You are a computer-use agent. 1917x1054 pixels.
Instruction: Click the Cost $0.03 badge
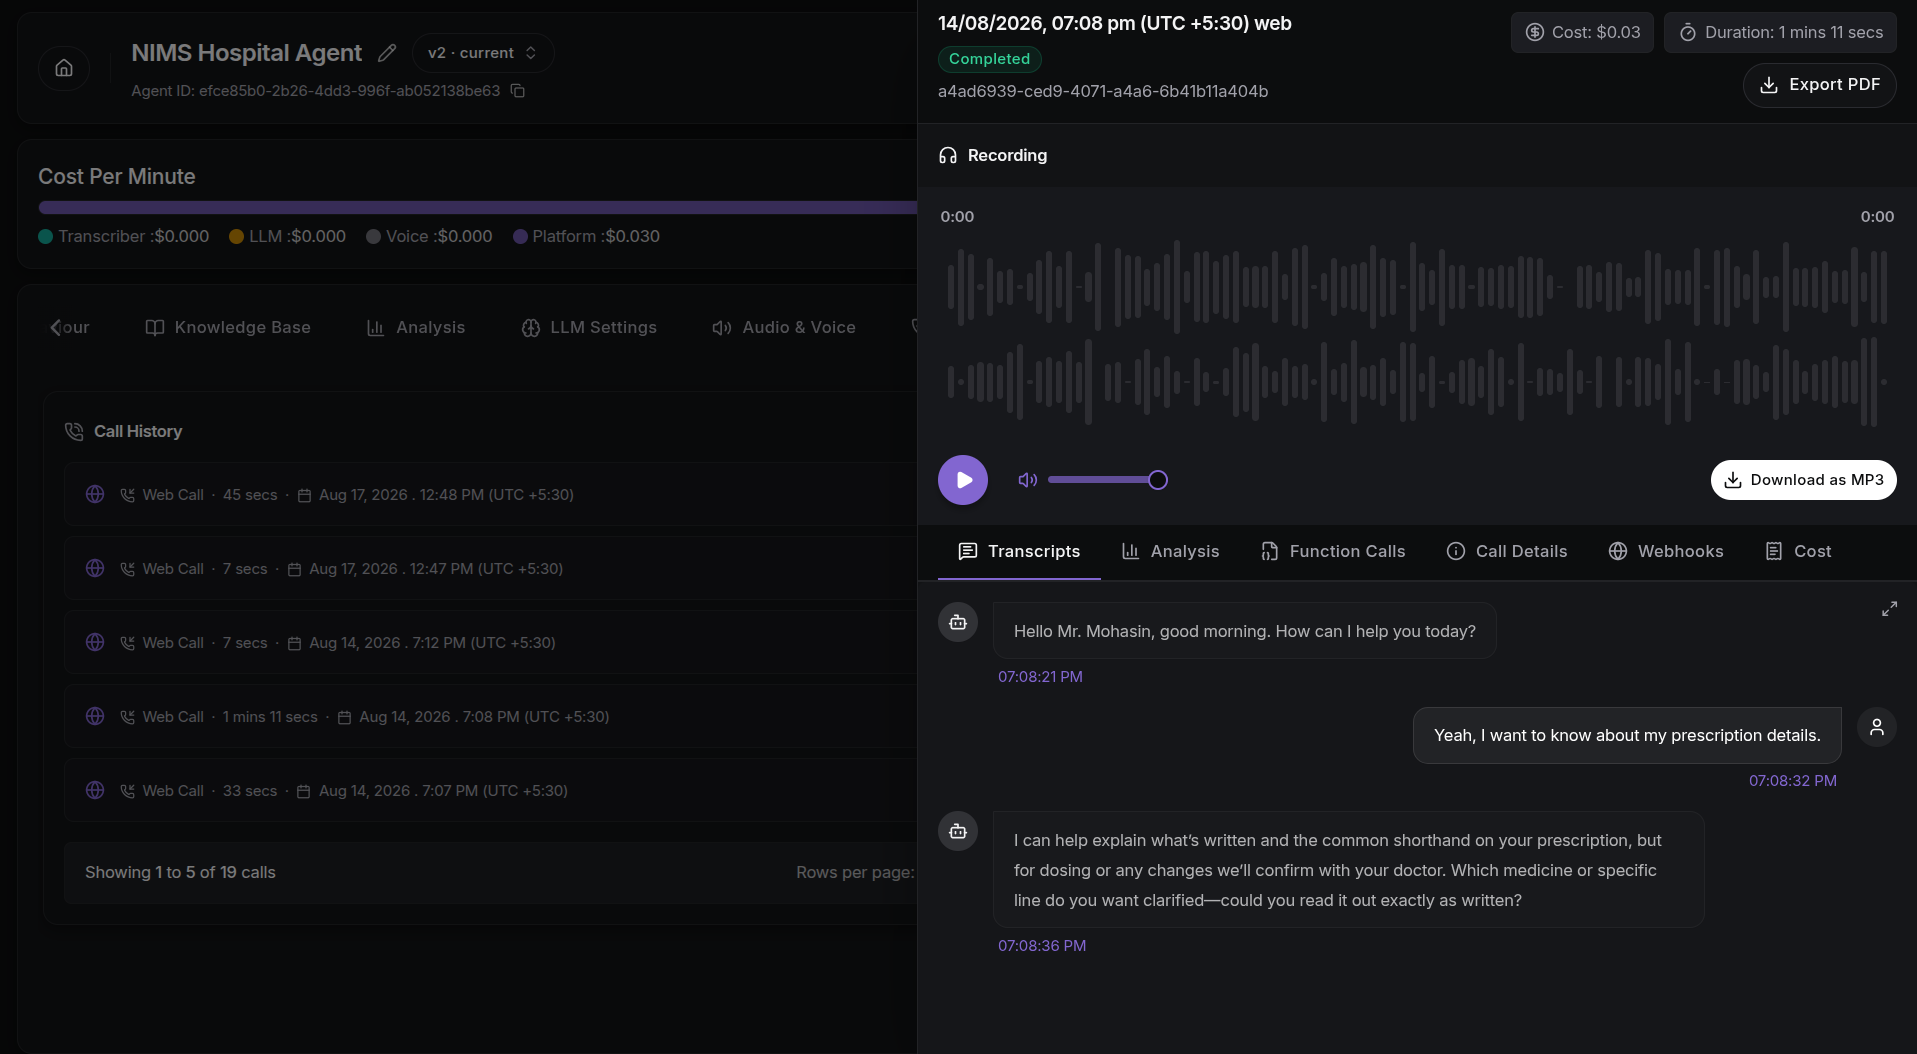coord(1582,33)
